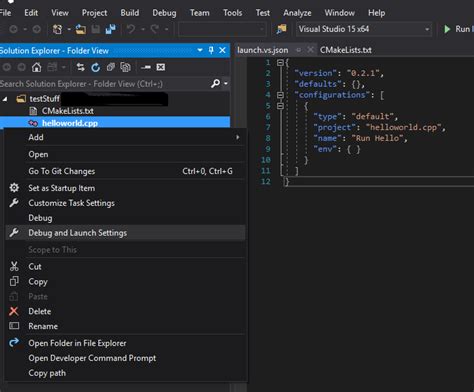Click the pin icon on launch.vs.json tab
Image resolution: width=474 pixels, height=392 pixels.
pos(298,50)
